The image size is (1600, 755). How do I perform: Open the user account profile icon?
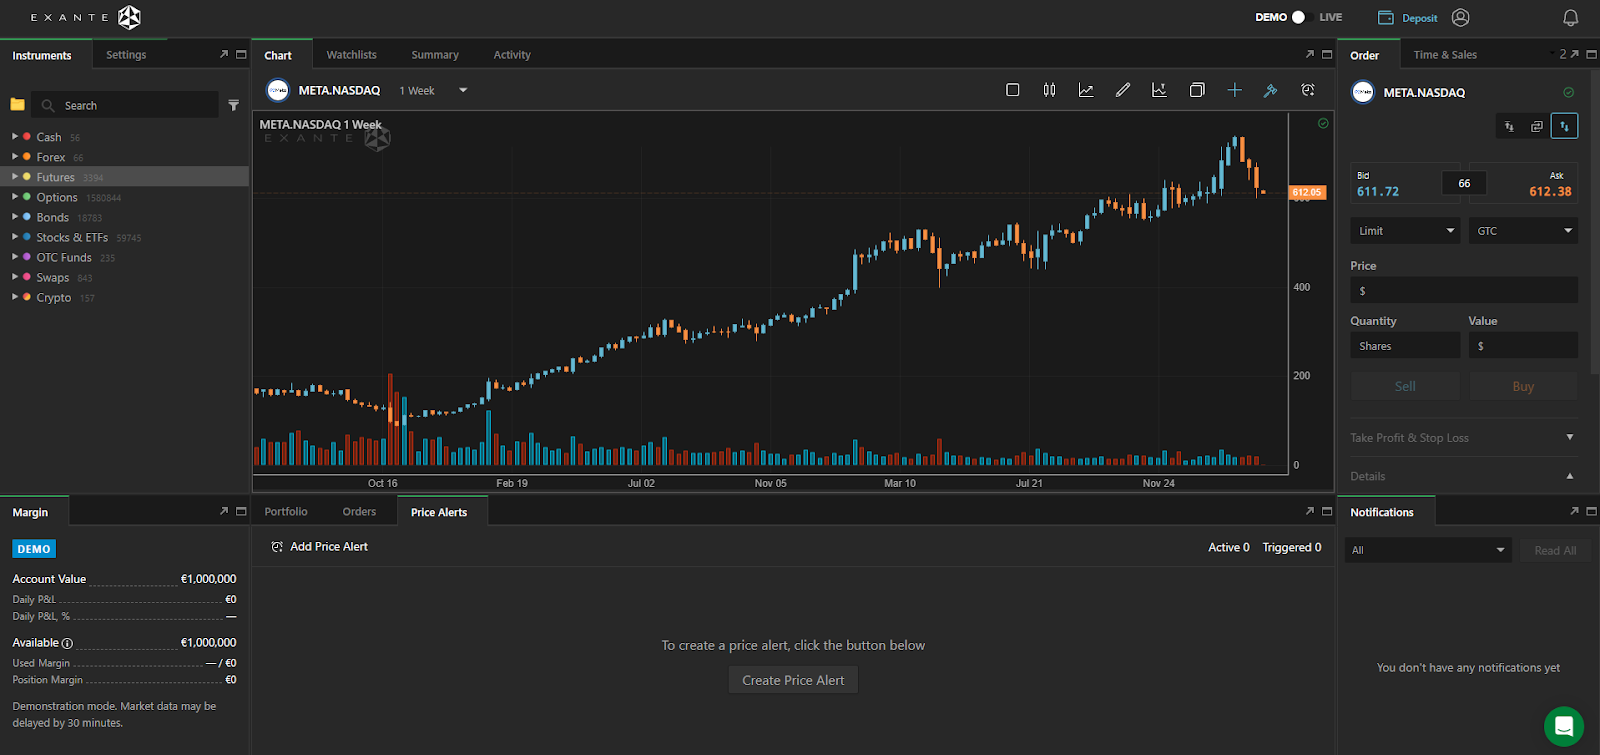1460,17
